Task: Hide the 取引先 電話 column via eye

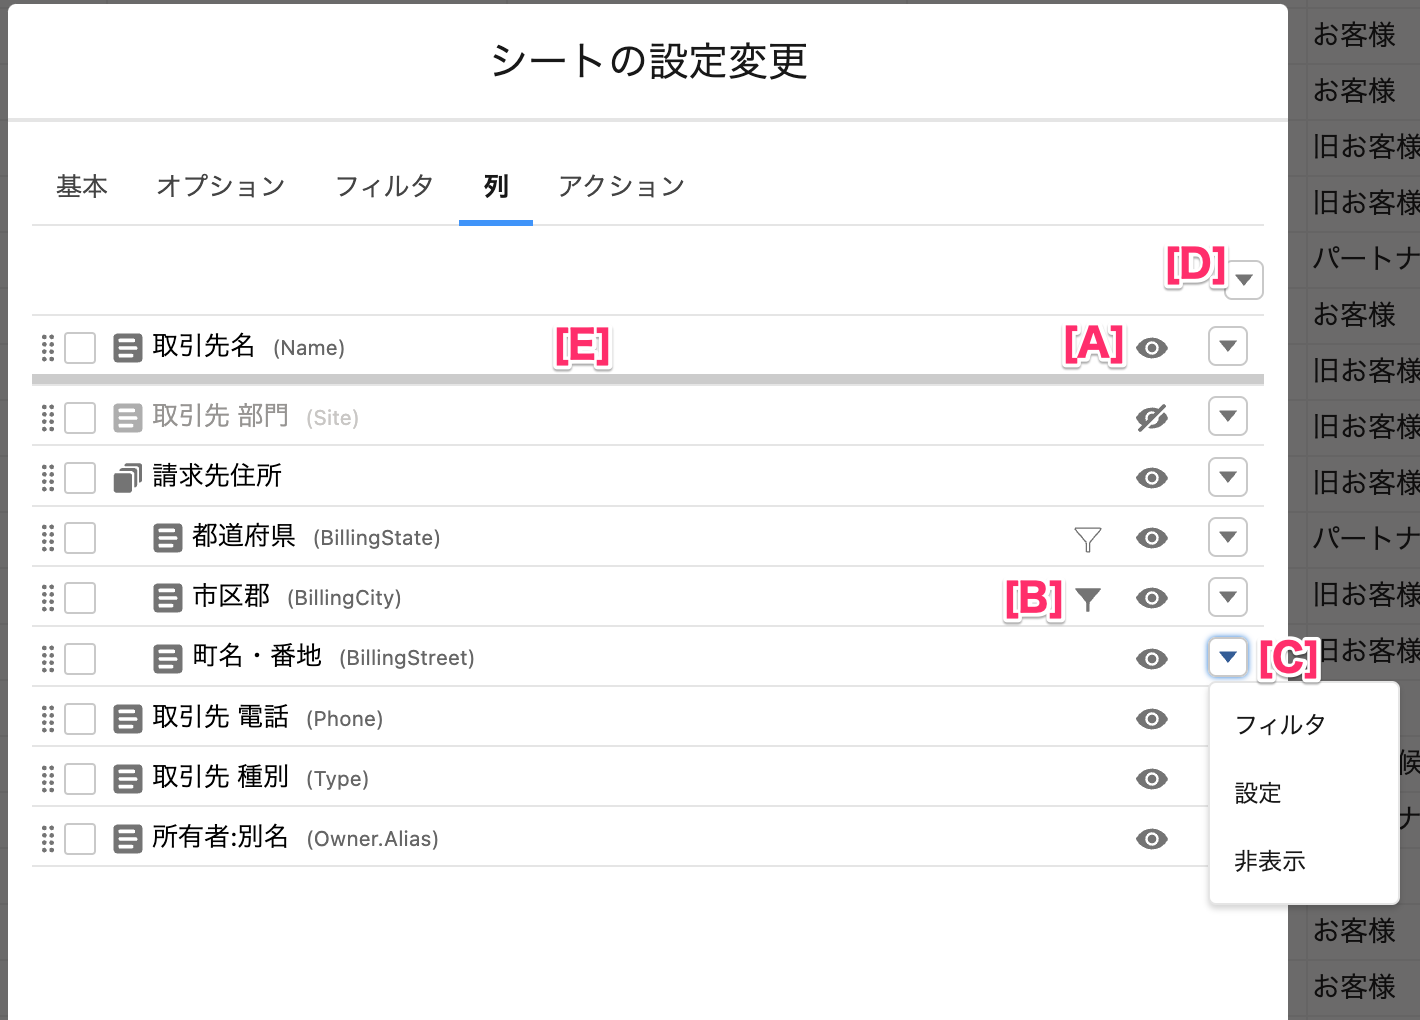Action: (1151, 719)
